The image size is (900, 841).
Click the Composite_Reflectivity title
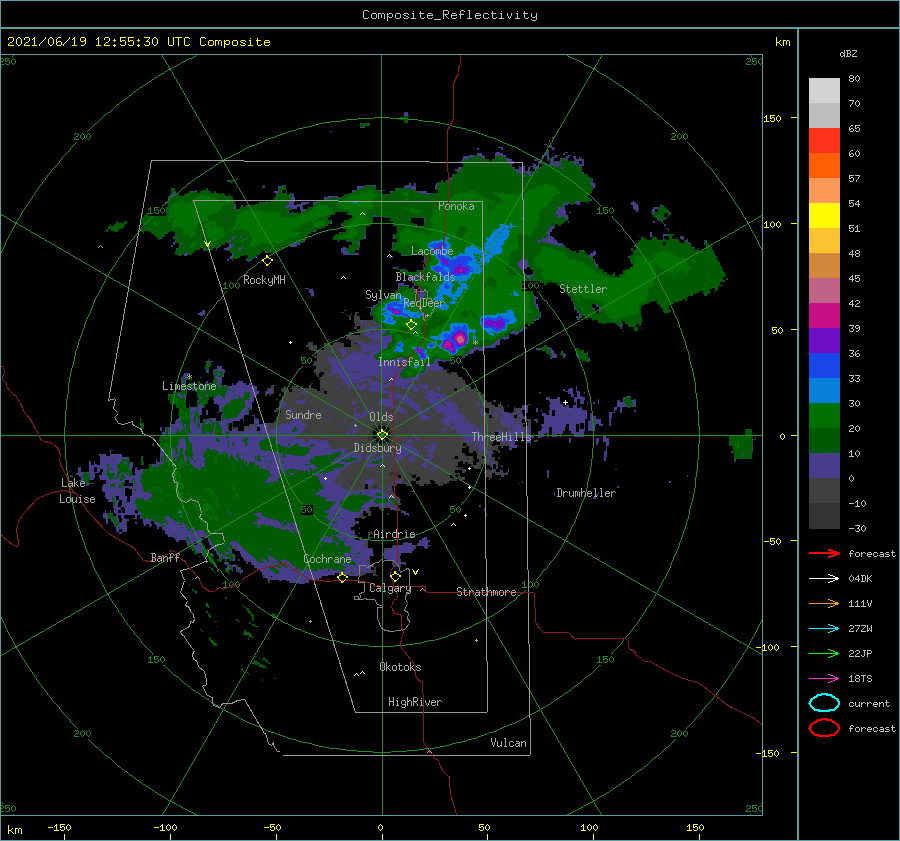449,15
